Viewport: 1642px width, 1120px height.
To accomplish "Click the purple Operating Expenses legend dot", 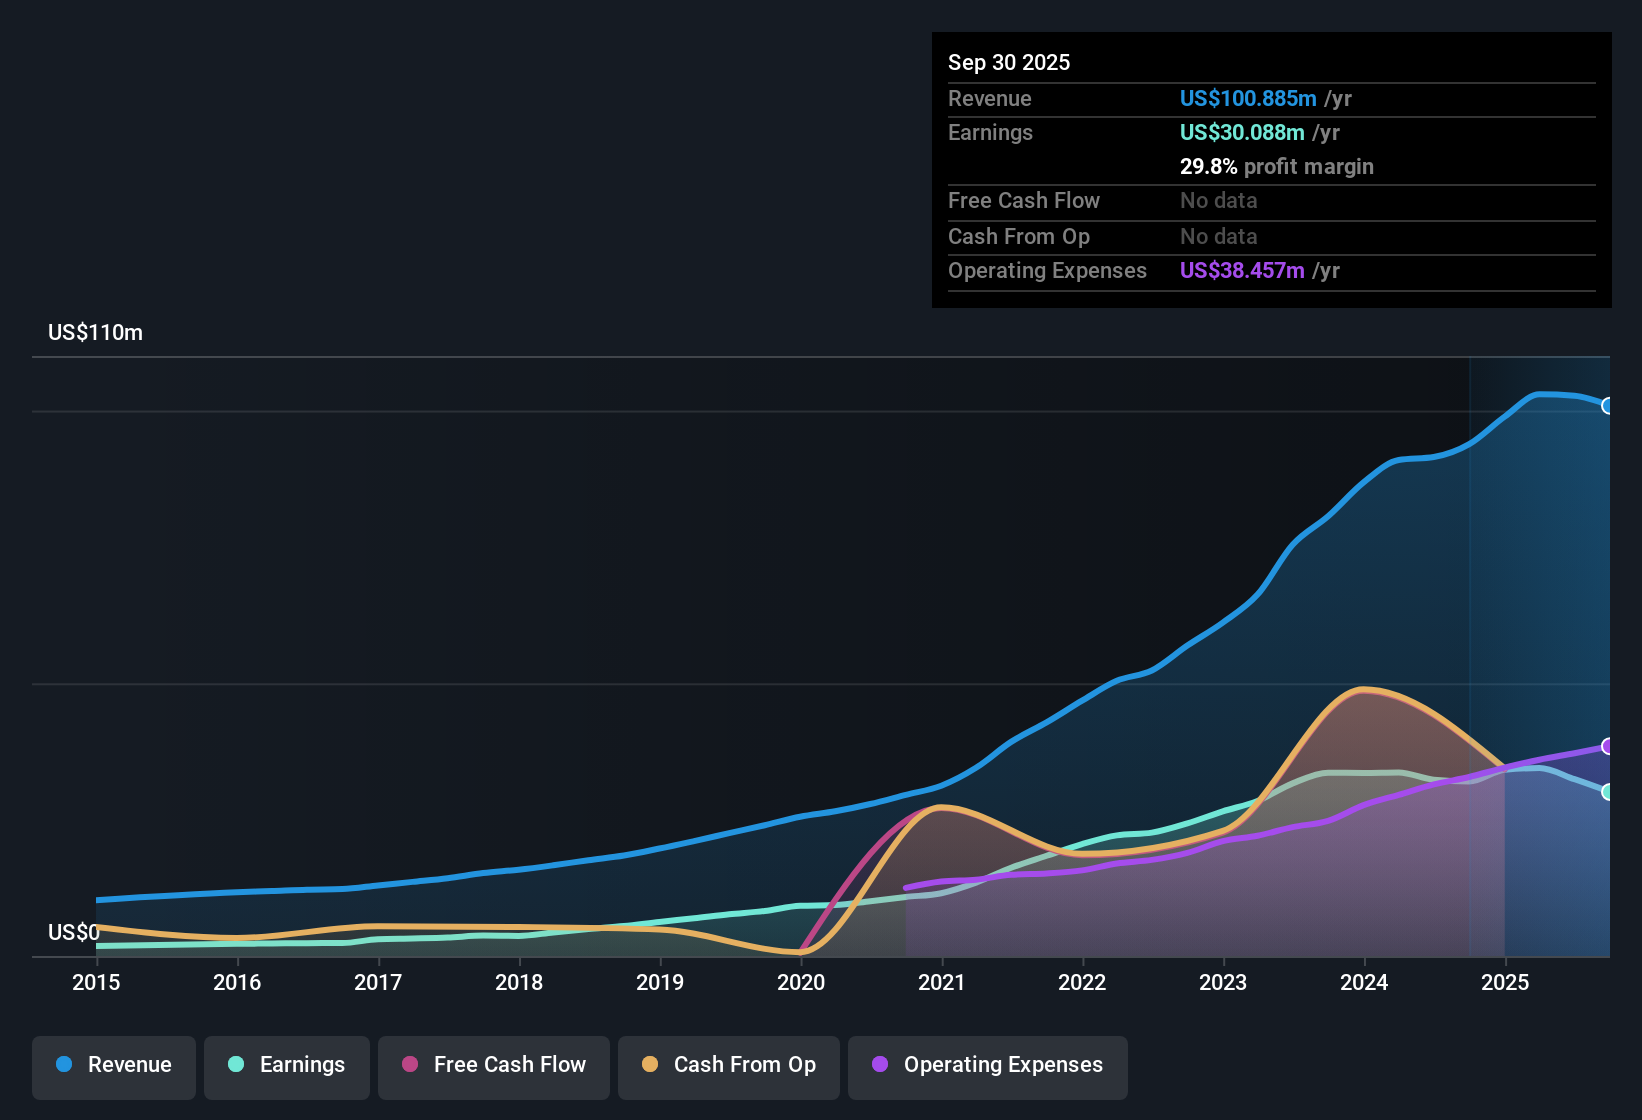I will (880, 1064).
